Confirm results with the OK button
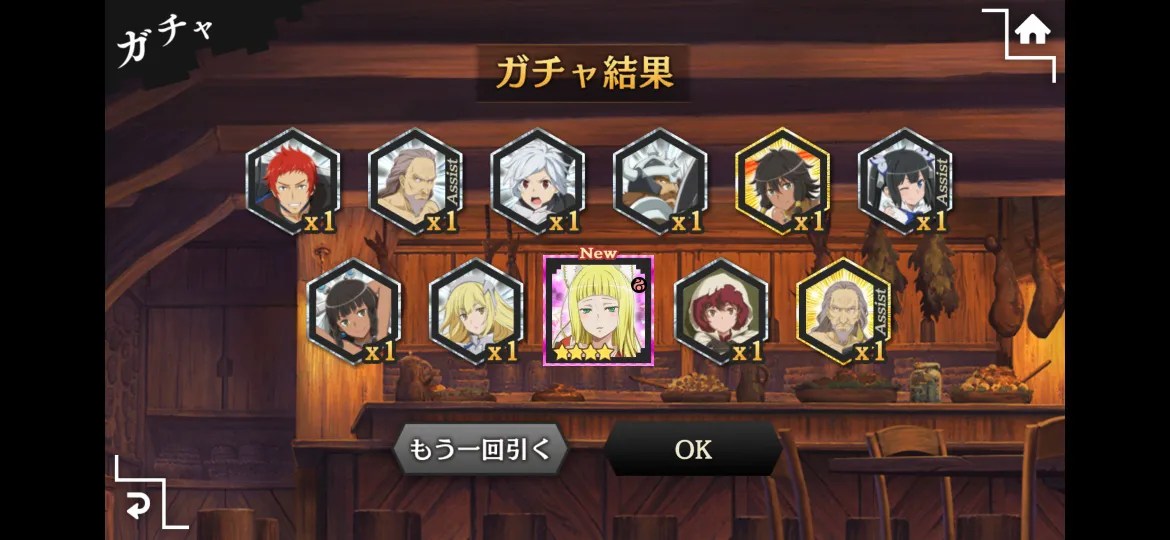Image resolution: width=1170 pixels, height=540 pixels. (x=693, y=449)
